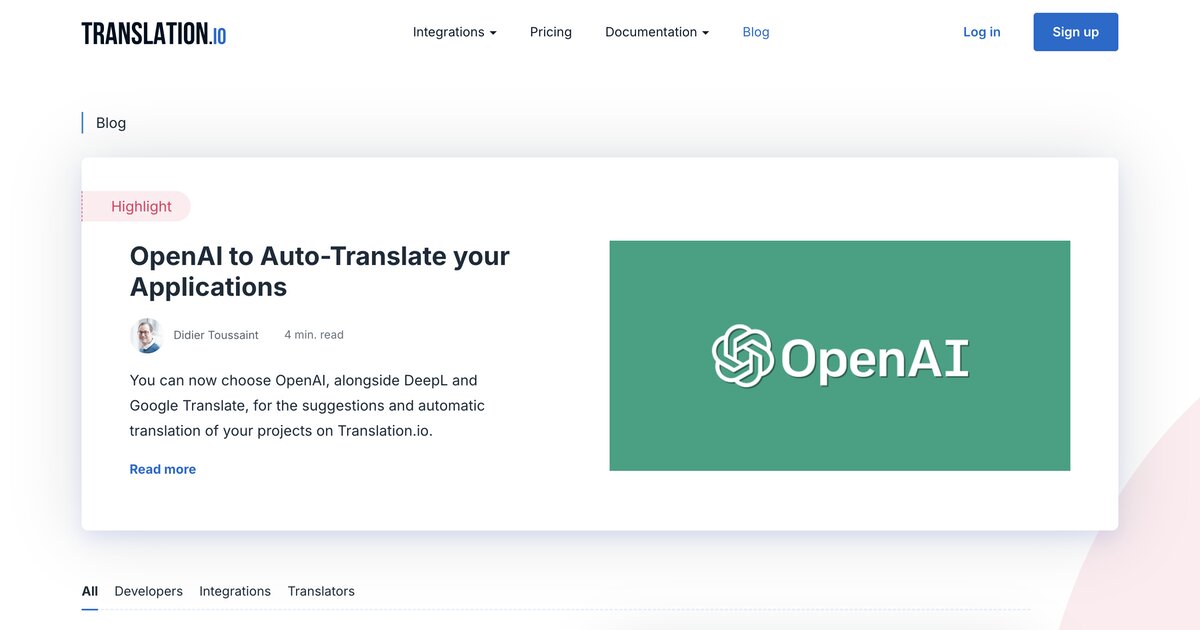Open the Pricing page
The image size is (1200, 630).
click(x=551, y=31)
